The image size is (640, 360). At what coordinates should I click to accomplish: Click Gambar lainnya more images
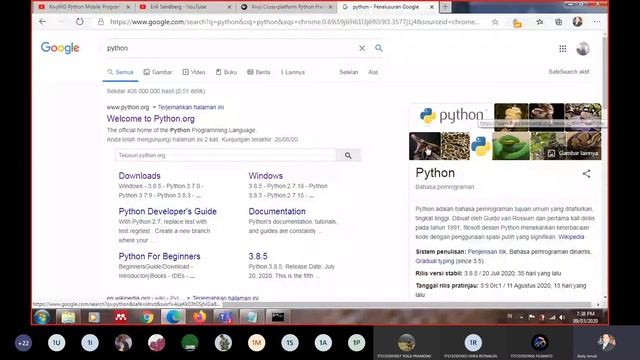click(574, 153)
